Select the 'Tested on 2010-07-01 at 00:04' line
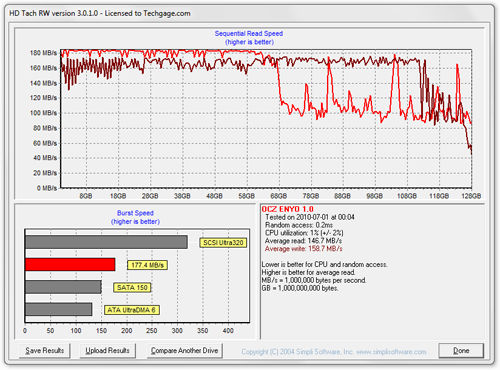The height and width of the screenshot is (370, 500). click(x=310, y=217)
